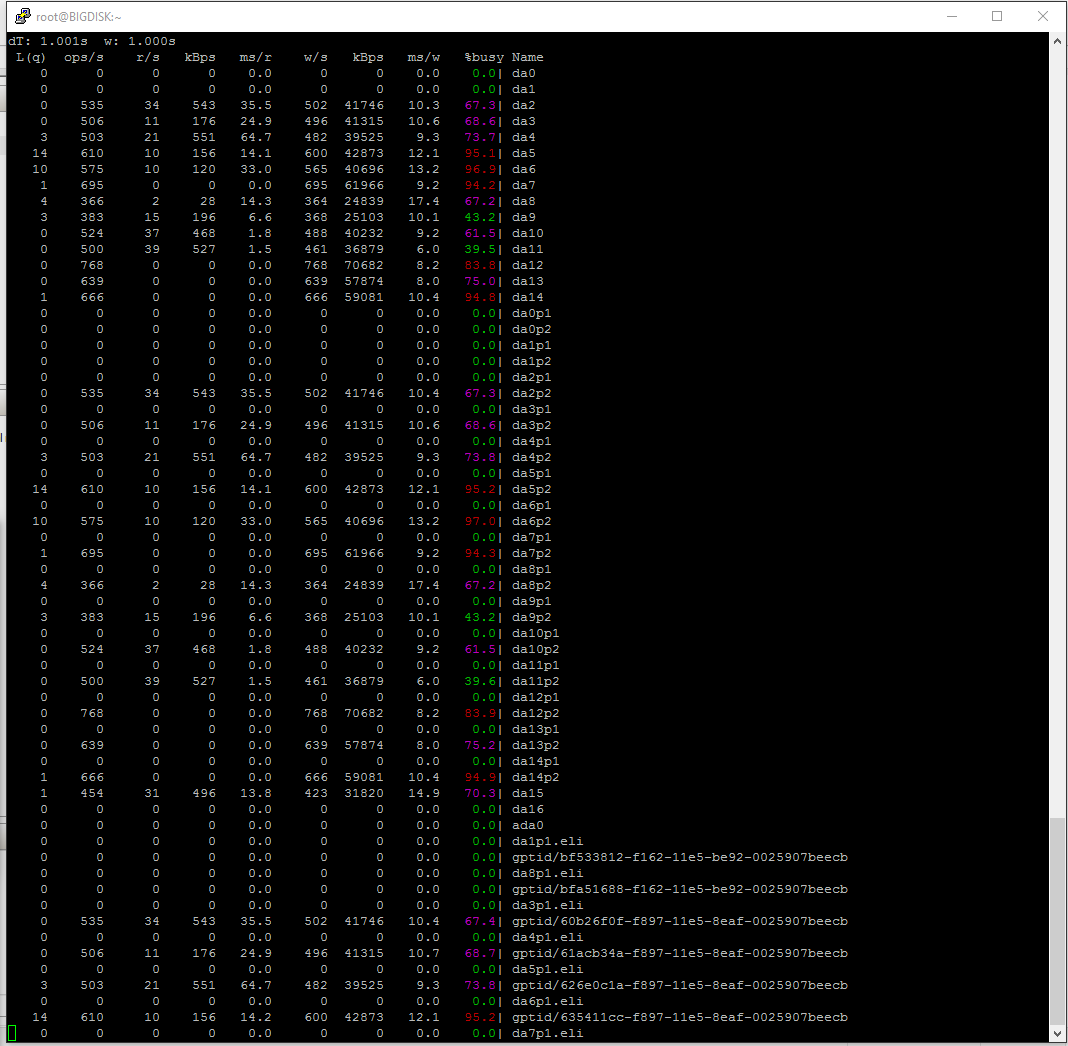
Task: Select the da3p2 partition name
Action: (x=532, y=426)
